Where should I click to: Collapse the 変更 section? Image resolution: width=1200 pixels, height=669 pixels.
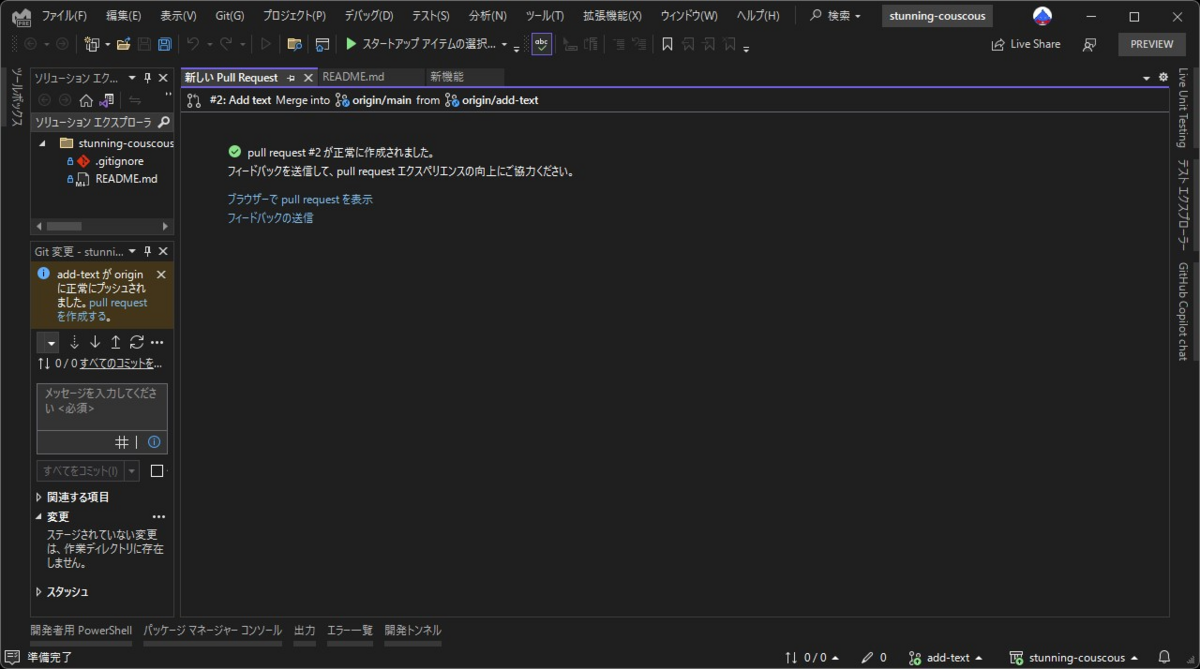pyautogui.click(x=39, y=517)
